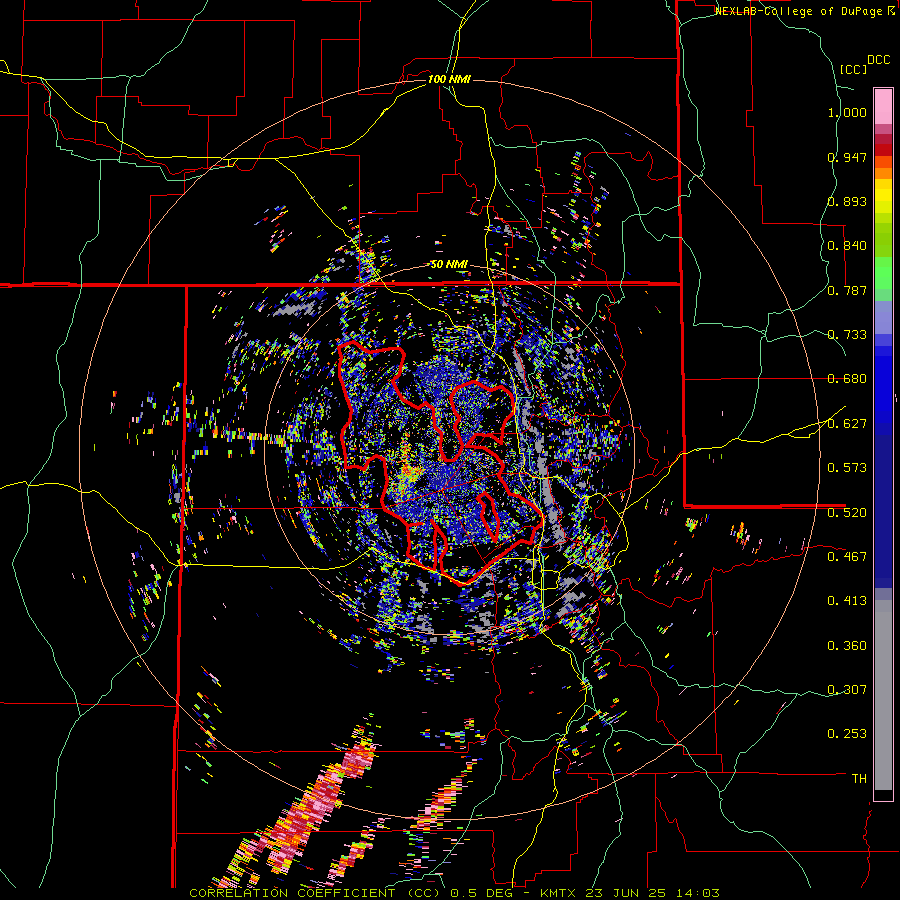Click the DCC label above the legend
900x900 pixels.
tap(878, 60)
